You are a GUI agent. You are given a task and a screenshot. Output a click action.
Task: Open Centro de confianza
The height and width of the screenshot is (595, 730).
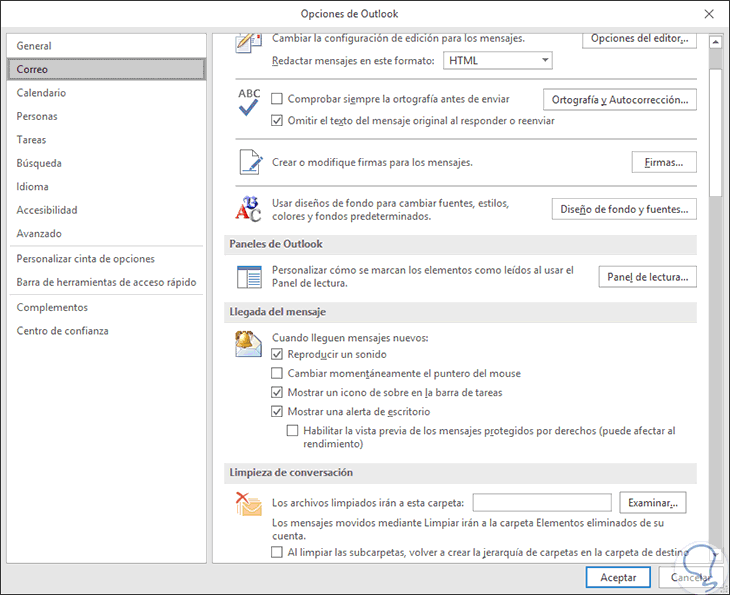(x=106, y=331)
